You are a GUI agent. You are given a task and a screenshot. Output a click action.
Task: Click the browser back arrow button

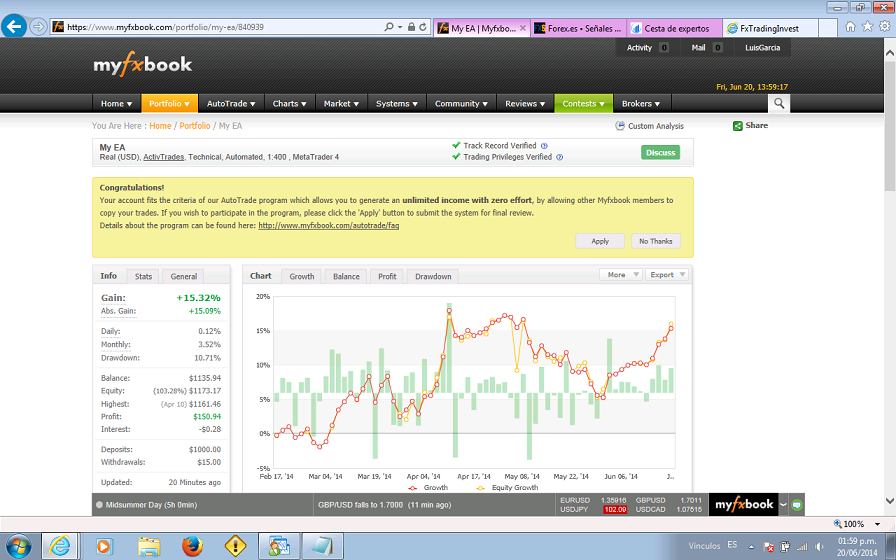coord(14,27)
